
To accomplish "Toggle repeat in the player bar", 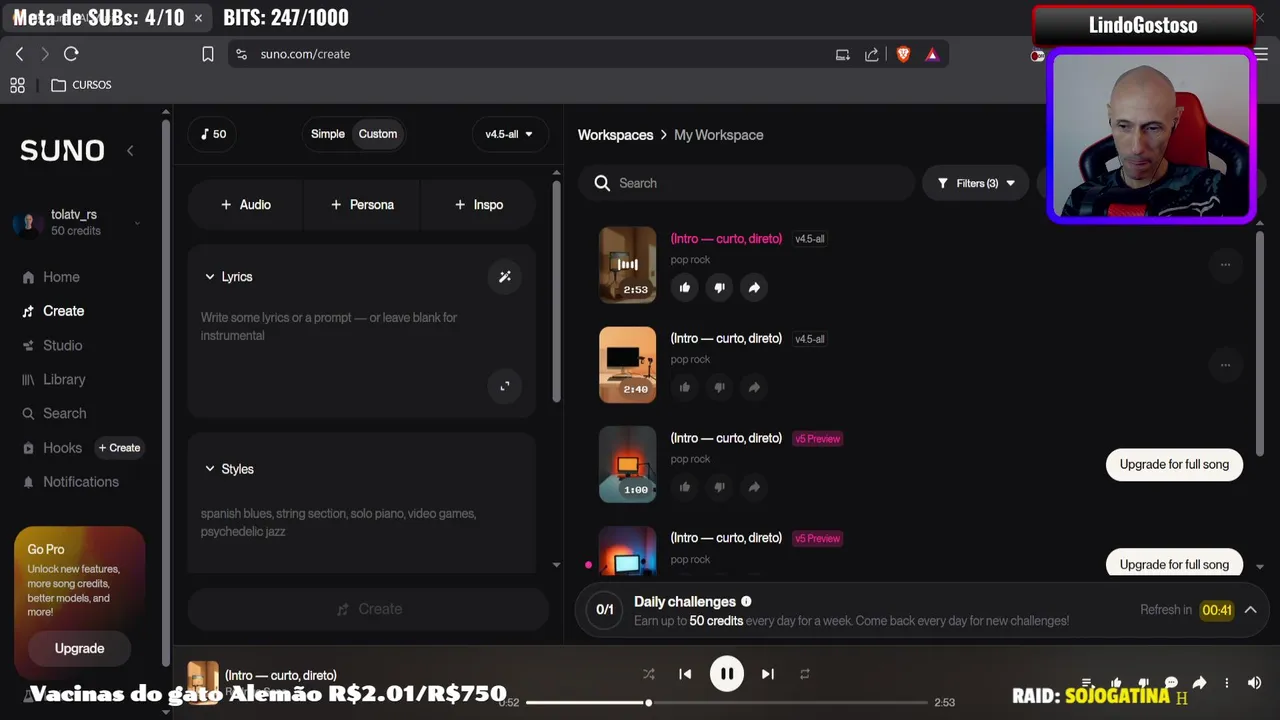I will tap(805, 674).
